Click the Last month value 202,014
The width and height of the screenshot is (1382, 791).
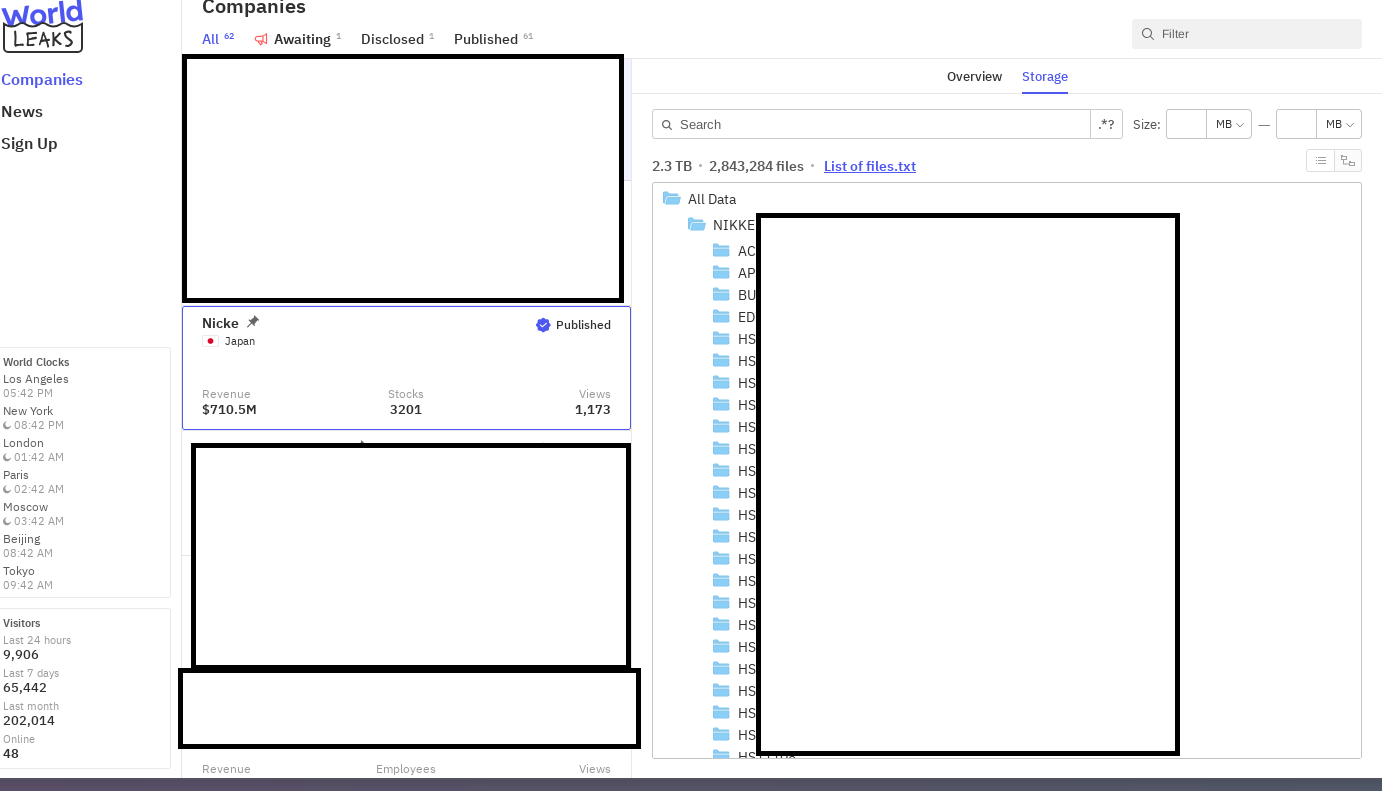[29, 721]
